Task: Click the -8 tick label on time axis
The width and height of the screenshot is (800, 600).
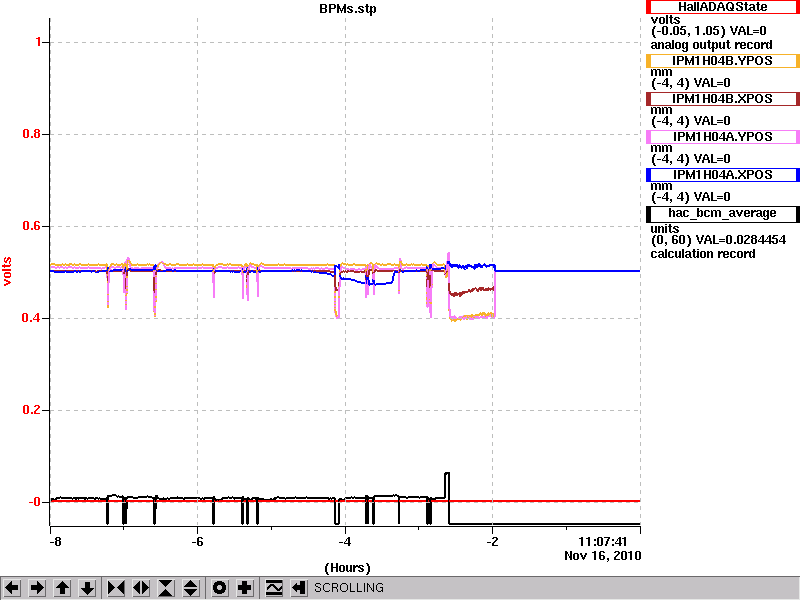Action: (55, 542)
